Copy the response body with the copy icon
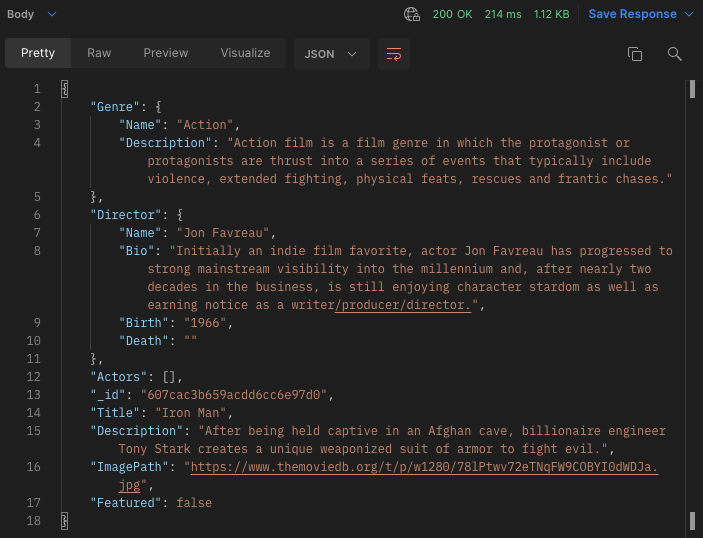Screen dimensions: 703x538 coord(634,54)
